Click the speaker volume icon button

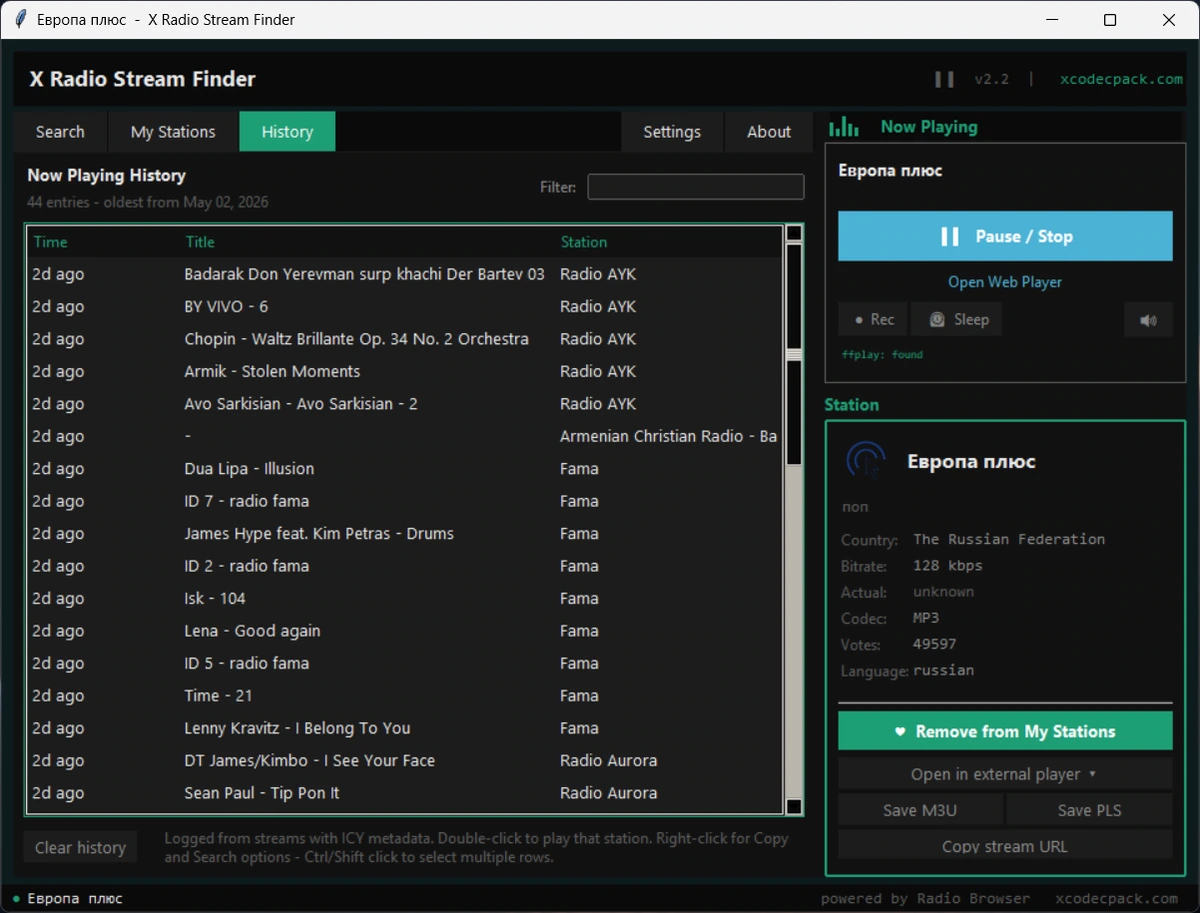tap(1148, 320)
